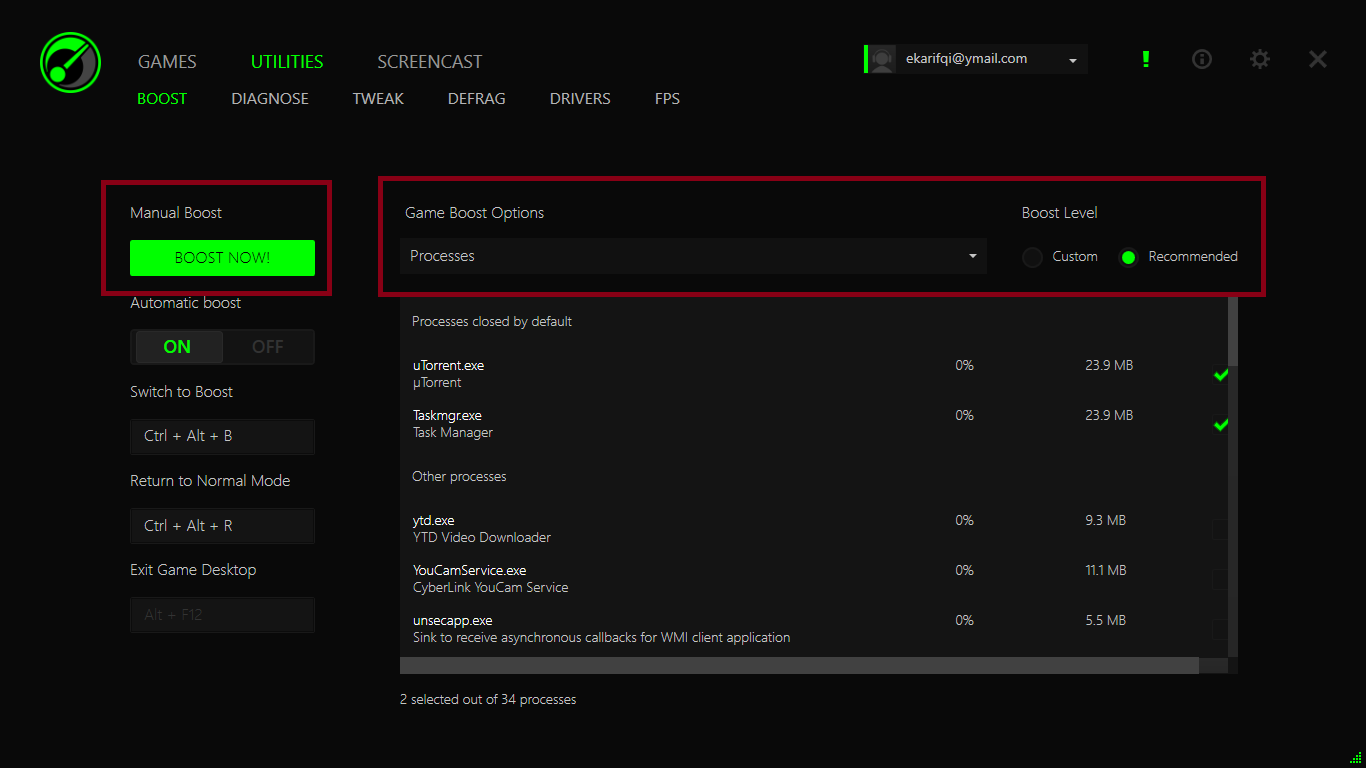Click the horizontal scrollbar under the process list
The height and width of the screenshot is (768, 1366).
pyautogui.click(x=798, y=665)
